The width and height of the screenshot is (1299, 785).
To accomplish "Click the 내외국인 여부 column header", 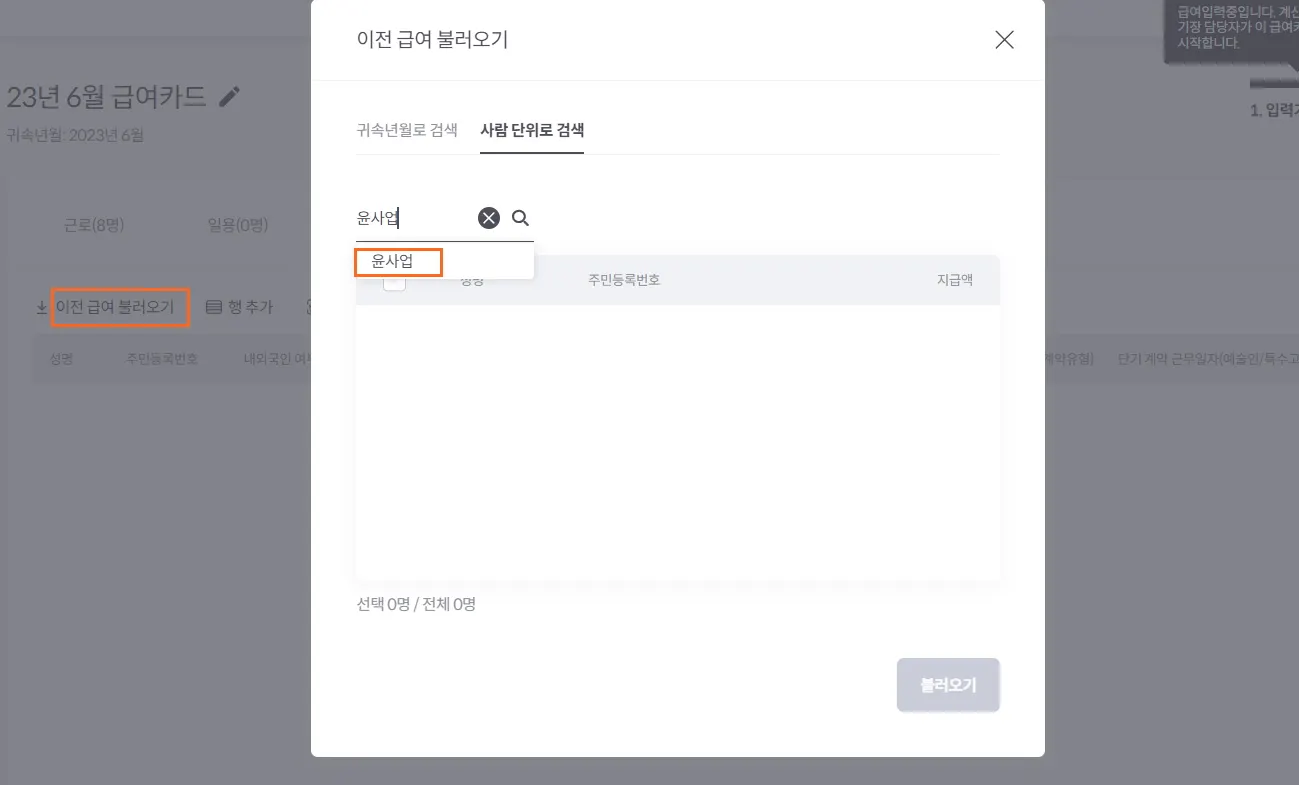I will (x=278, y=359).
